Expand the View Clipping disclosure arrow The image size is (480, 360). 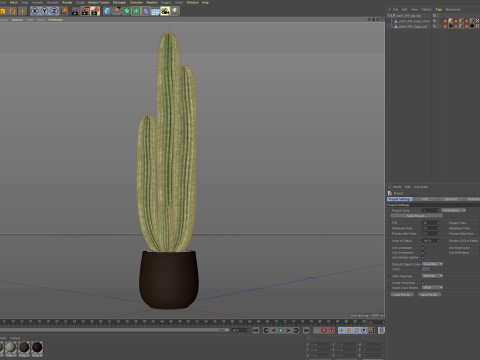pyautogui.click(x=389, y=276)
